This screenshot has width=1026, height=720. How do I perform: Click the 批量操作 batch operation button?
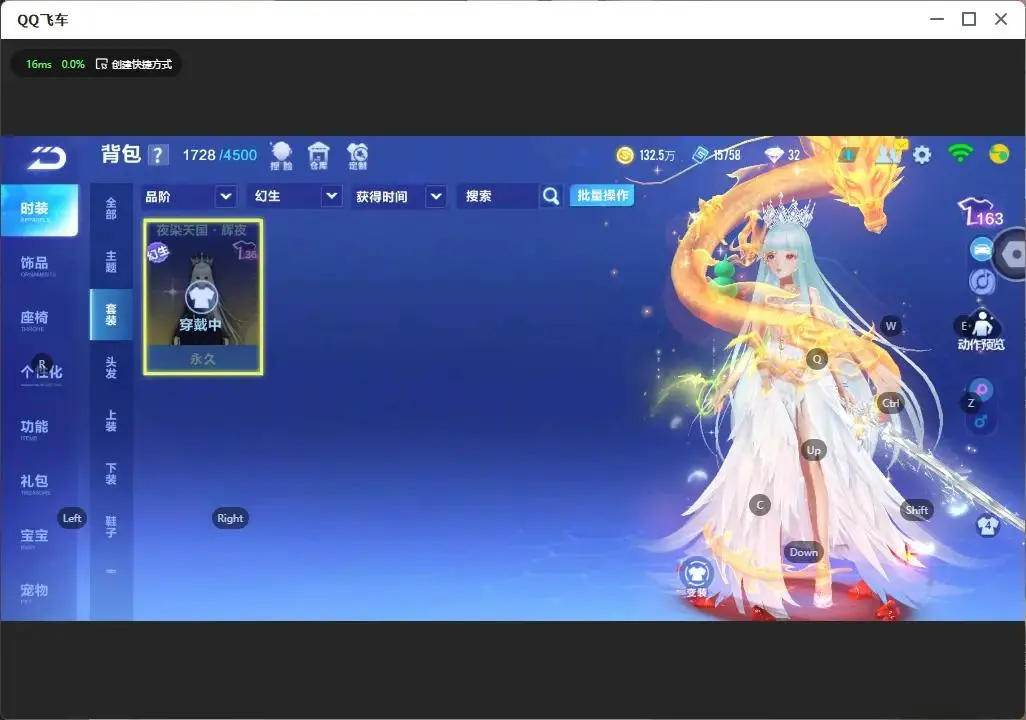click(602, 195)
